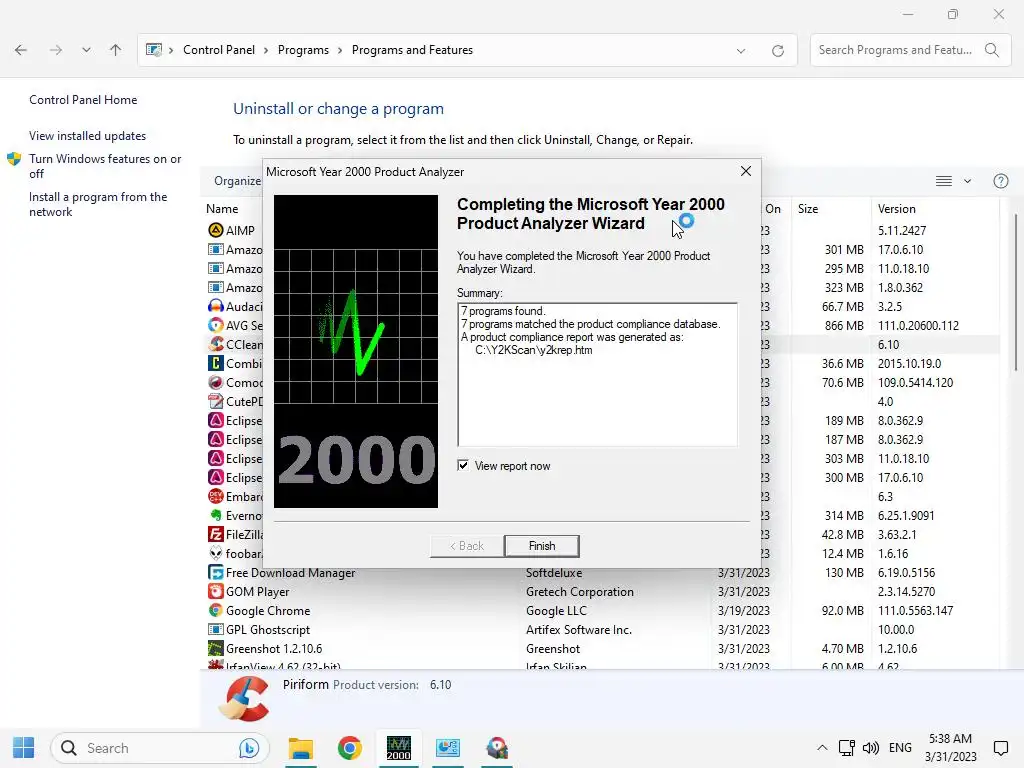The height and width of the screenshot is (768, 1024).
Task: Click the Control Panel breadcrumb
Action: [x=219, y=50]
